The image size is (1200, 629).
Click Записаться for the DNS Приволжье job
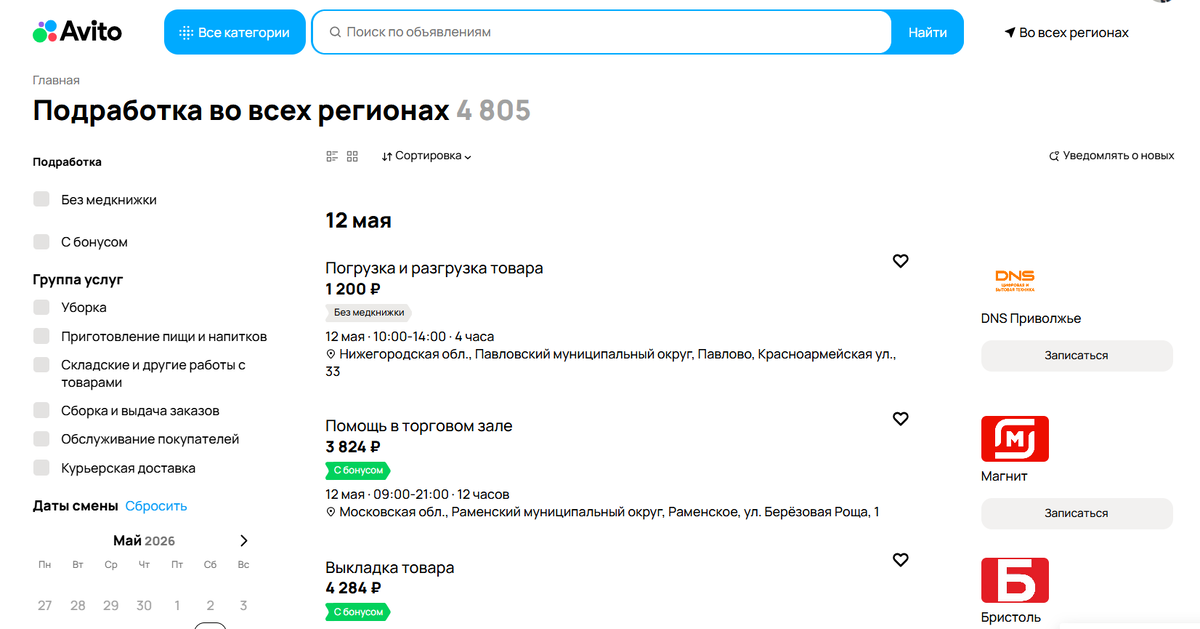point(1076,355)
